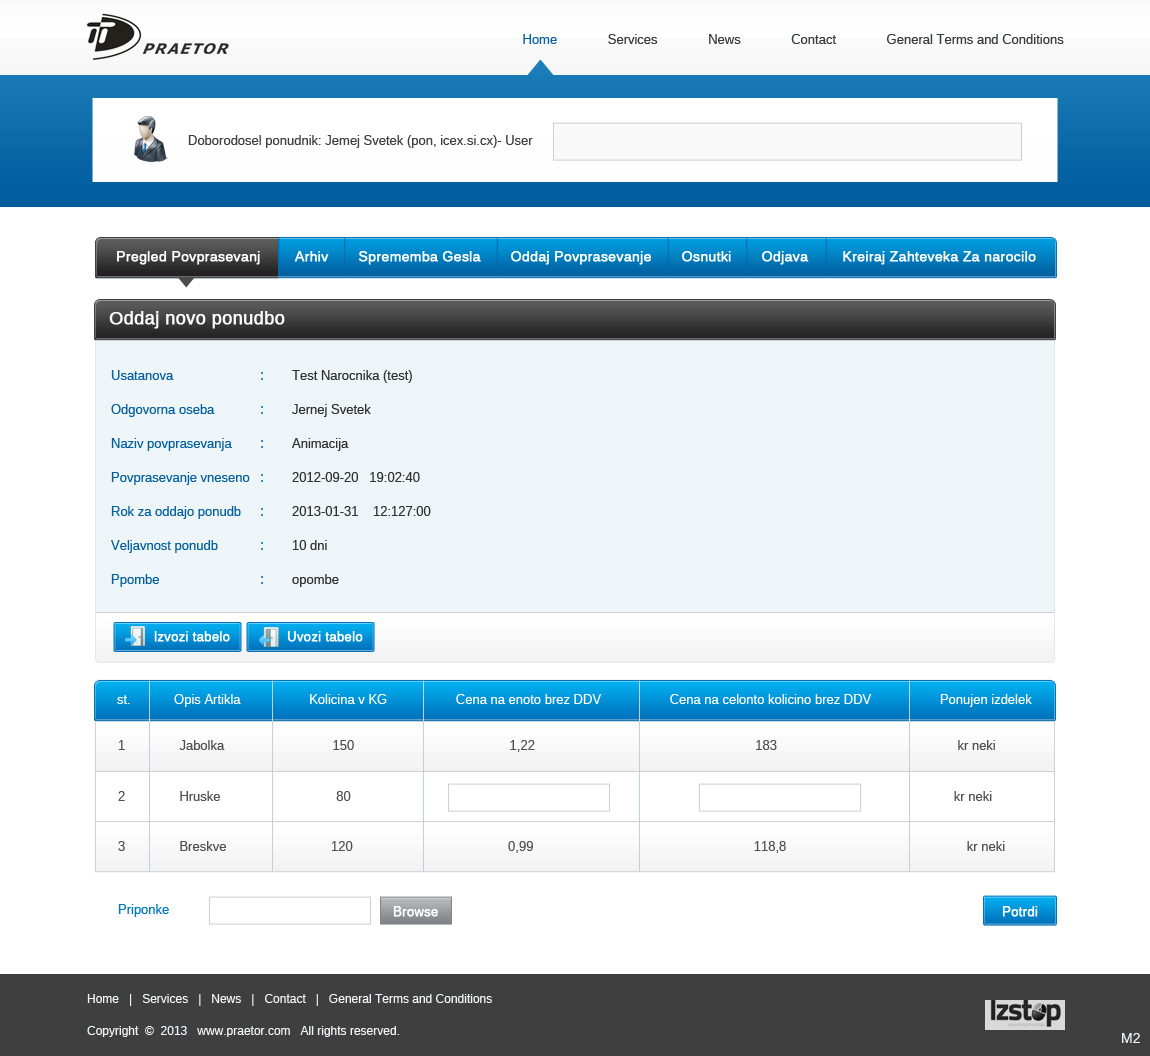Click the user avatar image

coord(150,139)
